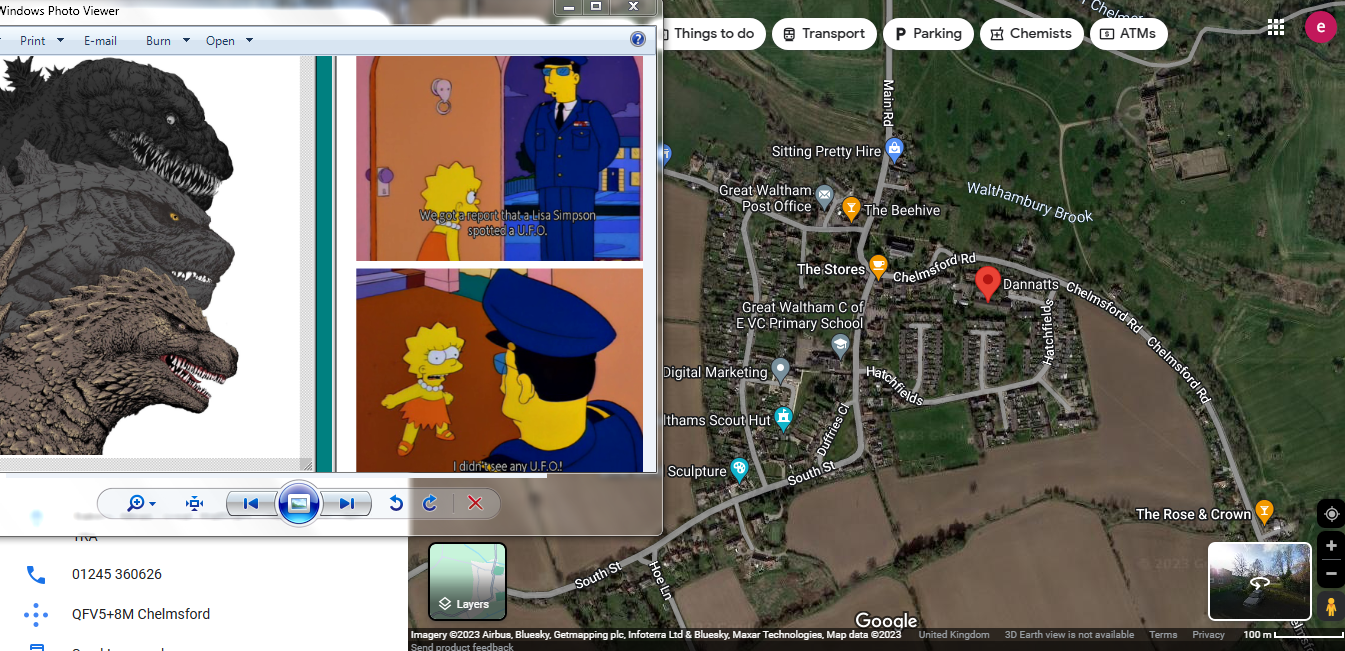Start the slide show in Photo Viewer
The width and height of the screenshot is (1345, 651).
click(x=298, y=503)
